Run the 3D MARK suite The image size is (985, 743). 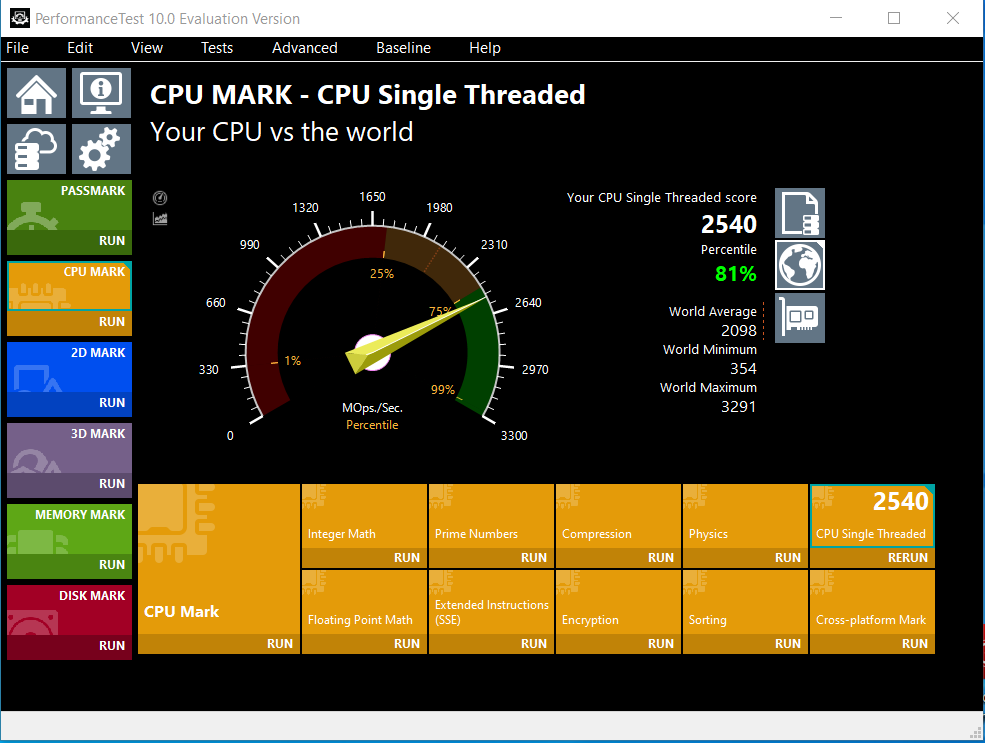pos(70,484)
